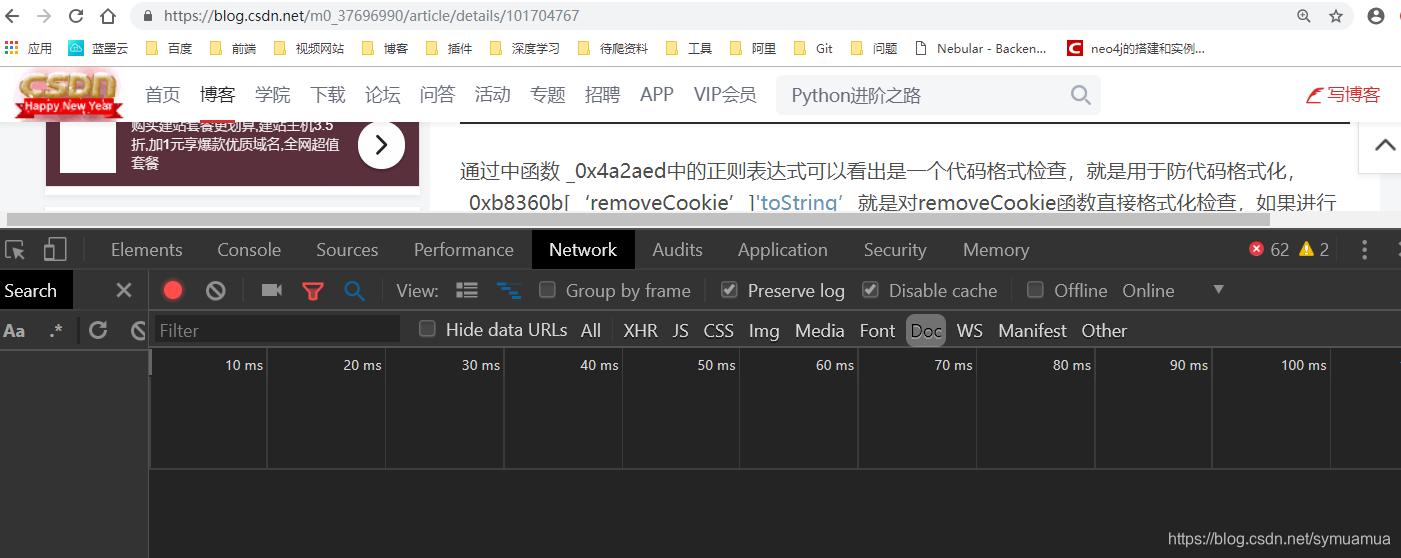Image resolution: width=1401 pixels, height=558 pixels.
Task: Toggle Match Case Aa in search
Action: tap(14, 330)
